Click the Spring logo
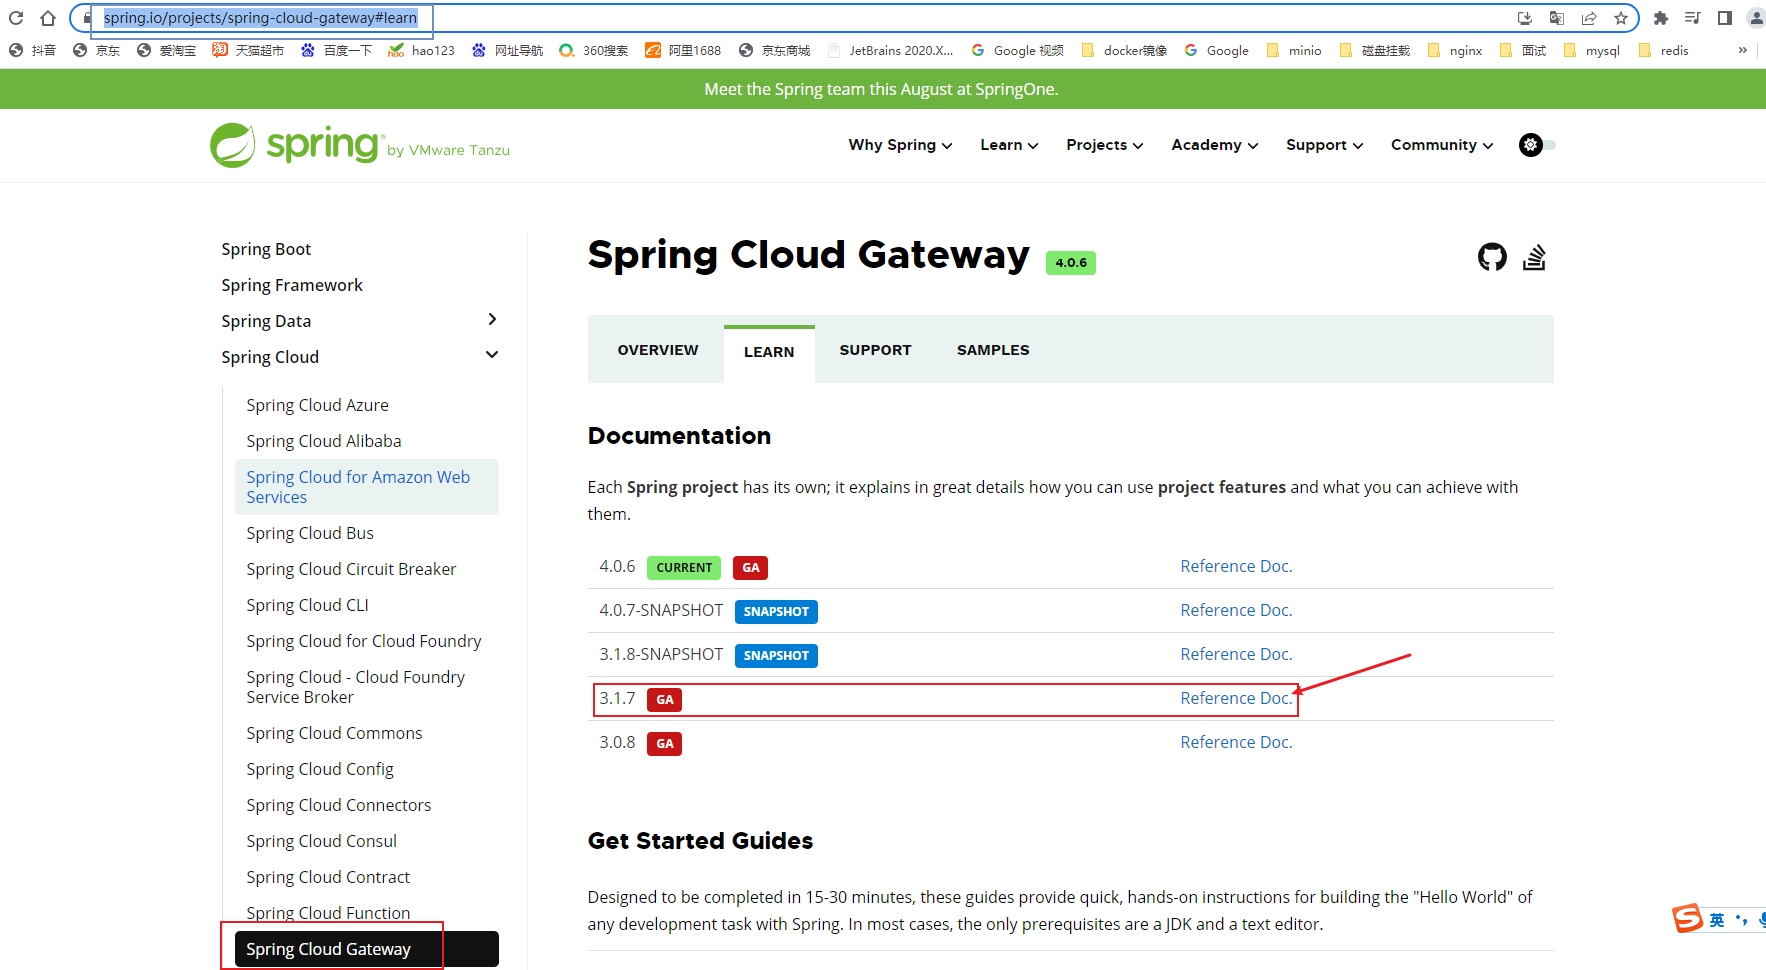The image size is (1766, 970). pyautogui.click(x=297, y=145)
